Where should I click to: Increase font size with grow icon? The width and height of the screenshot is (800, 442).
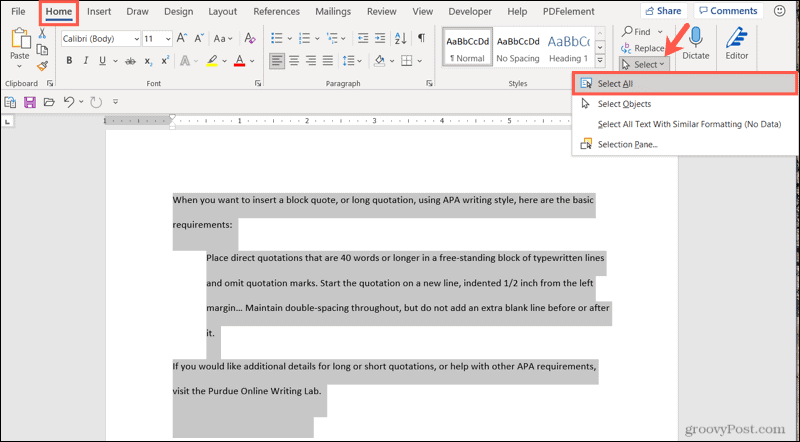[x=182, y=38]
